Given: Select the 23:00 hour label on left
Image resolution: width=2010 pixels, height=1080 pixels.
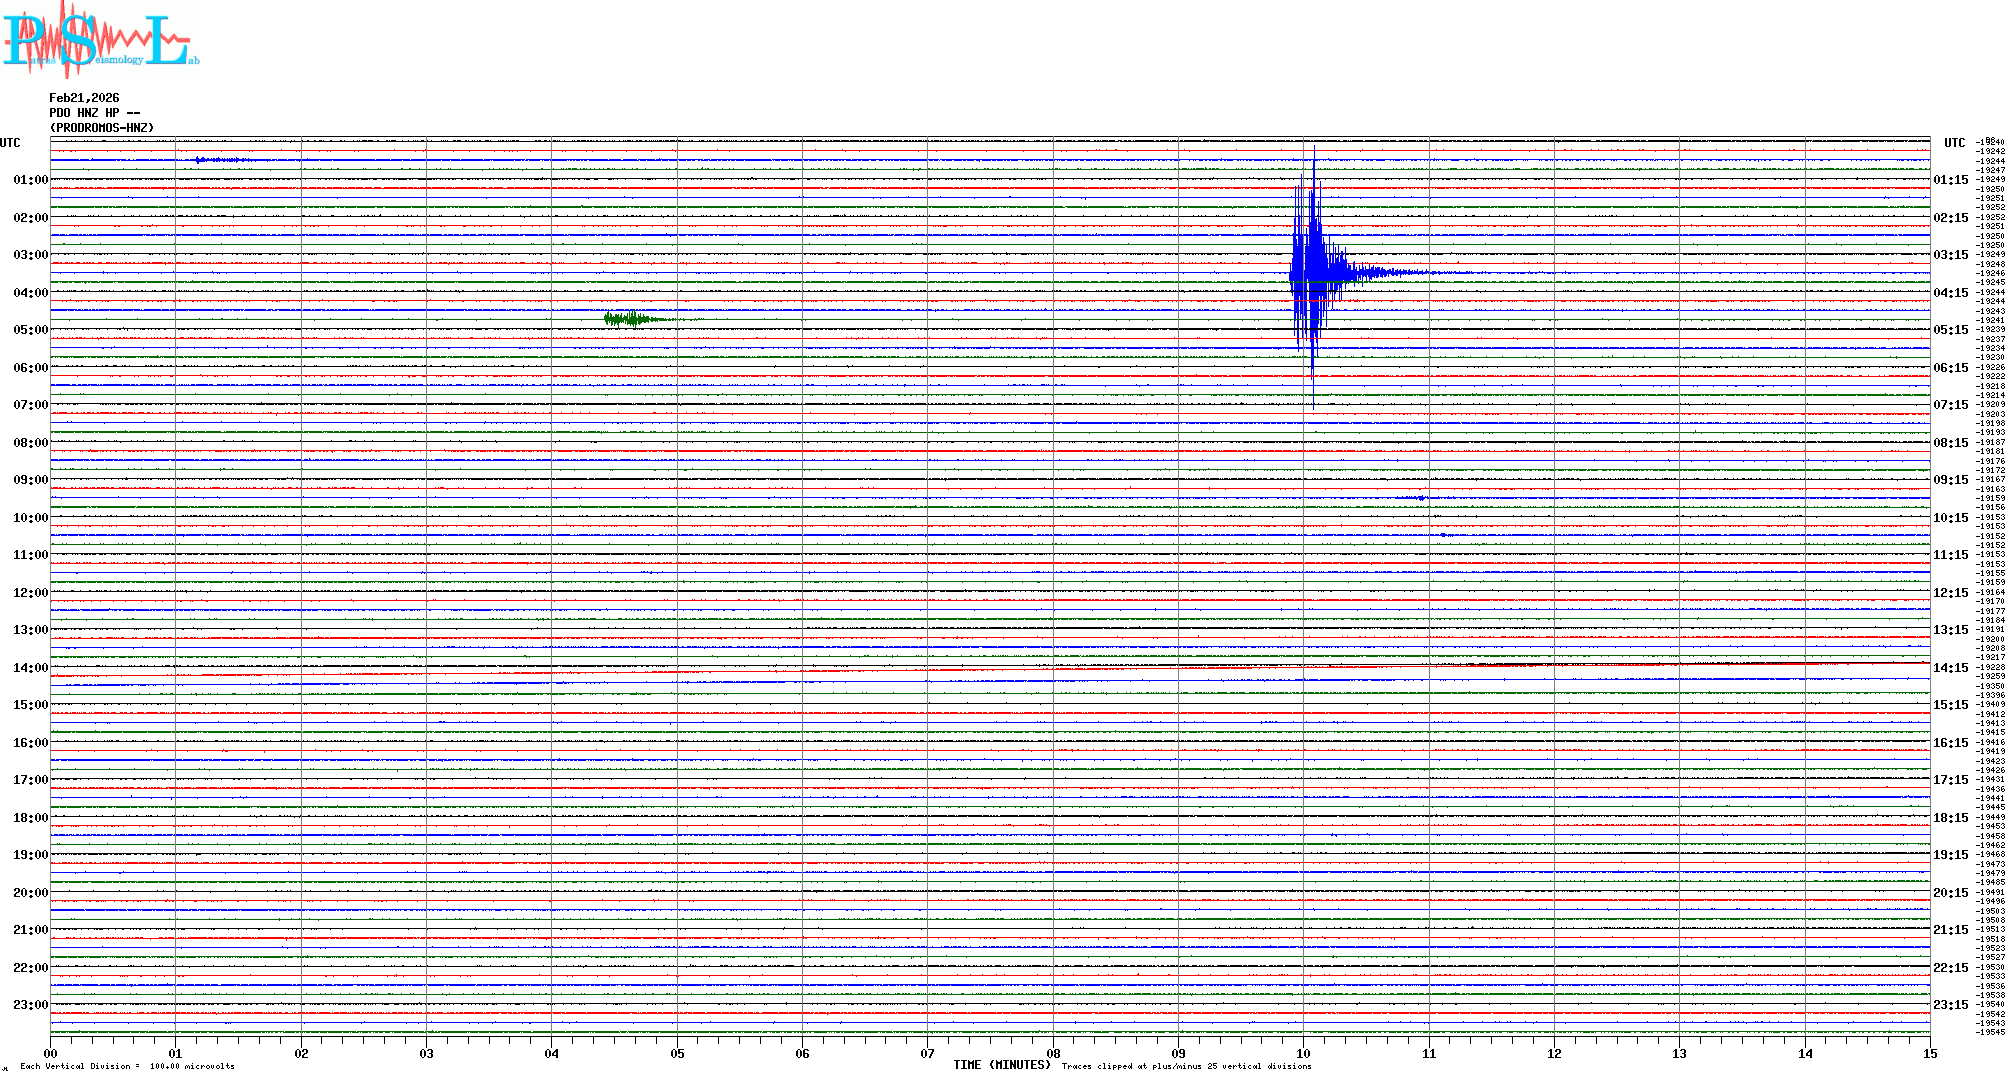Looking at the screenshot, I should [30, 1005].
